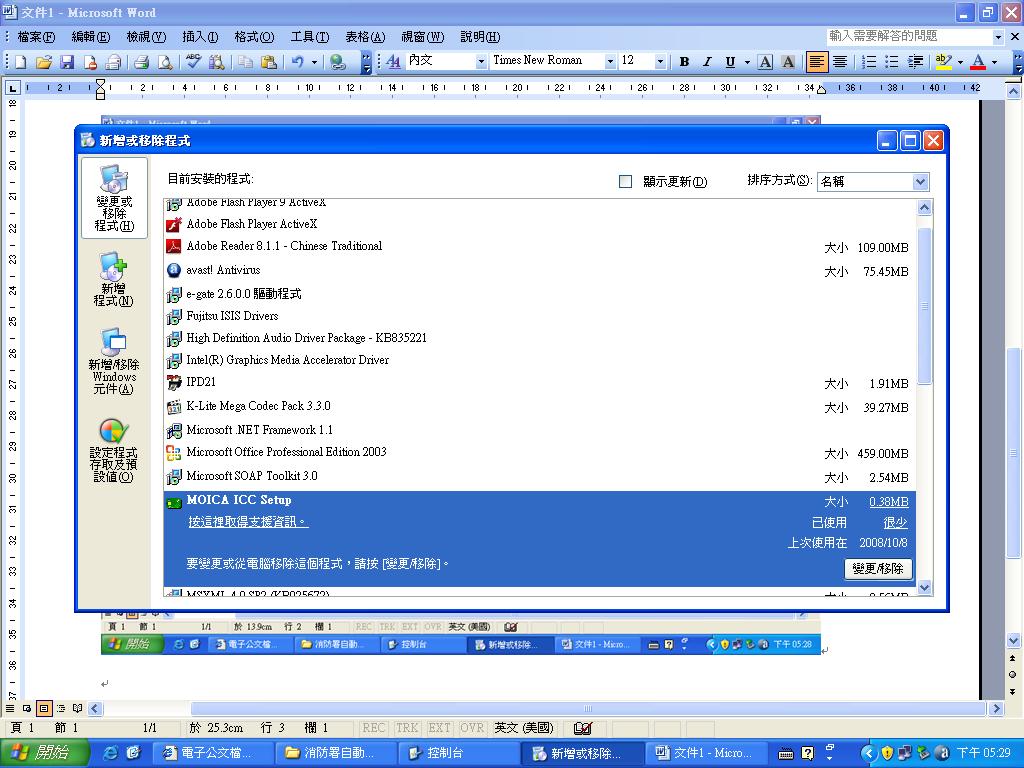Viewport: 1024px width, 768px height.
Task: Toggle Bold formatting
Action: 684,62
